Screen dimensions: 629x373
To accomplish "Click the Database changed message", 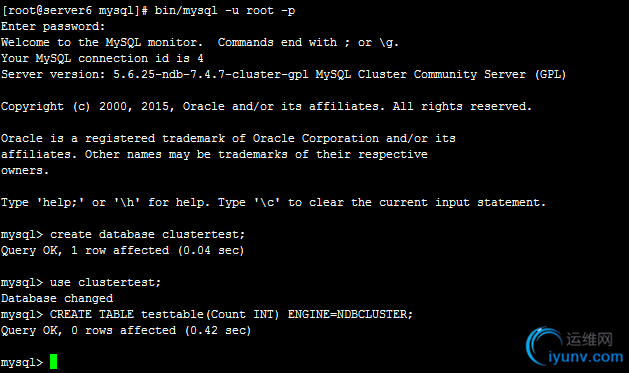I will coord(57,298).
